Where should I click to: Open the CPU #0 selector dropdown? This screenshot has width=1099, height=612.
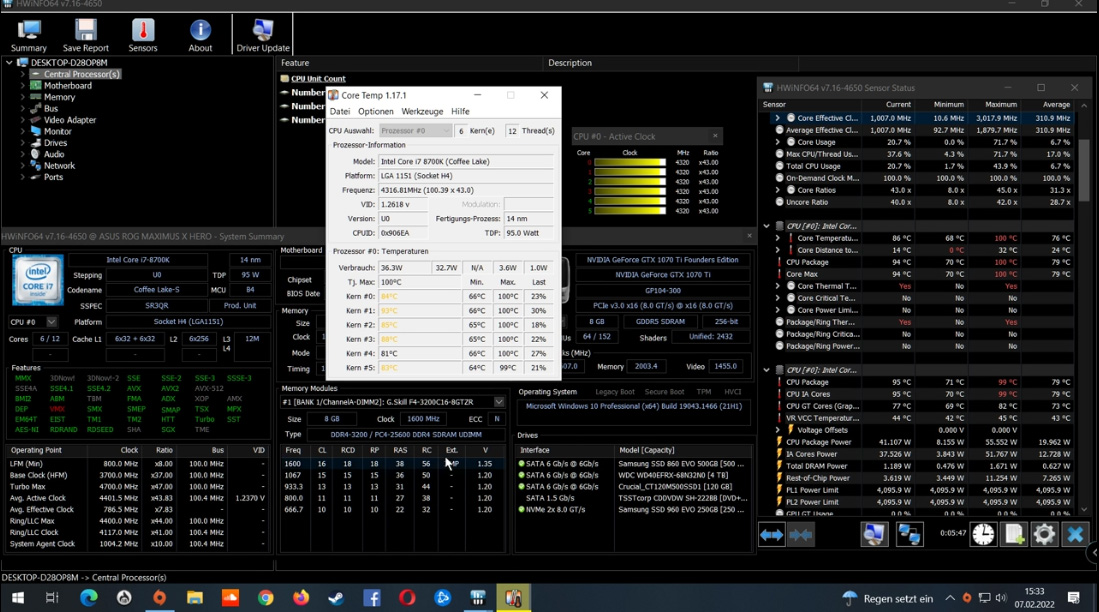(51, 322)
